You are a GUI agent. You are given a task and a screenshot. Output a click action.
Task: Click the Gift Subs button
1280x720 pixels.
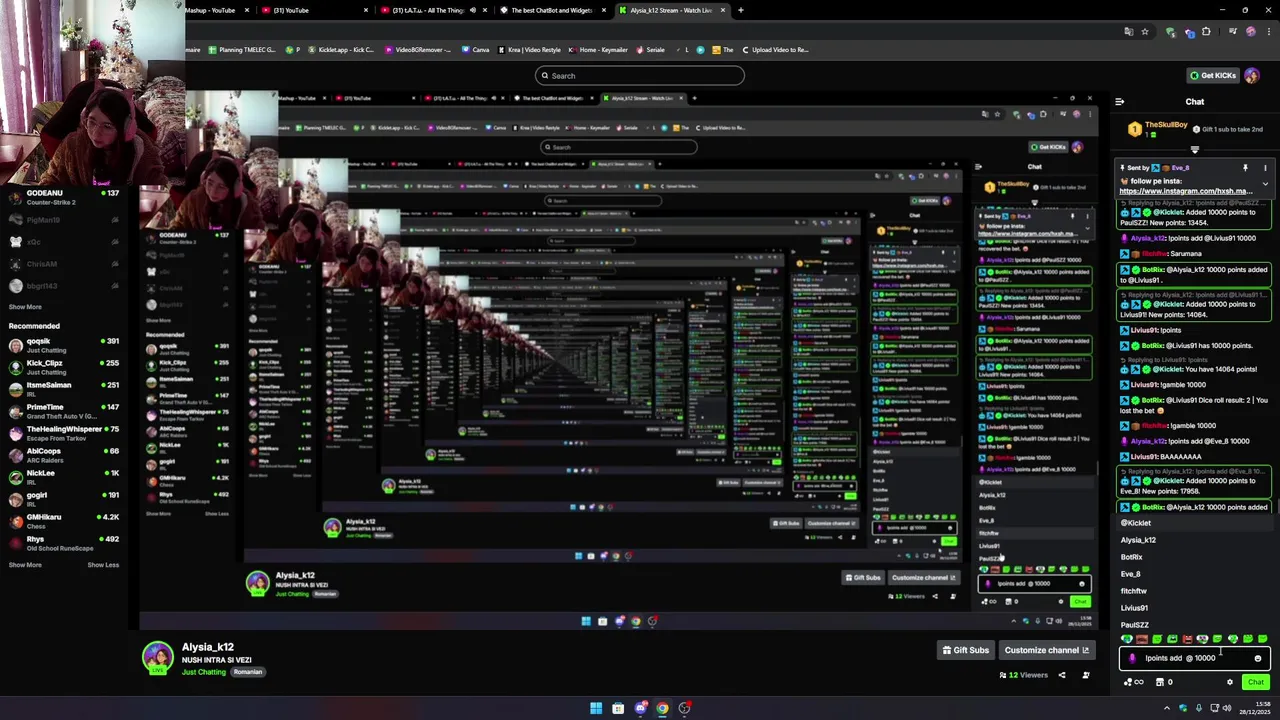tap(965, 650)
